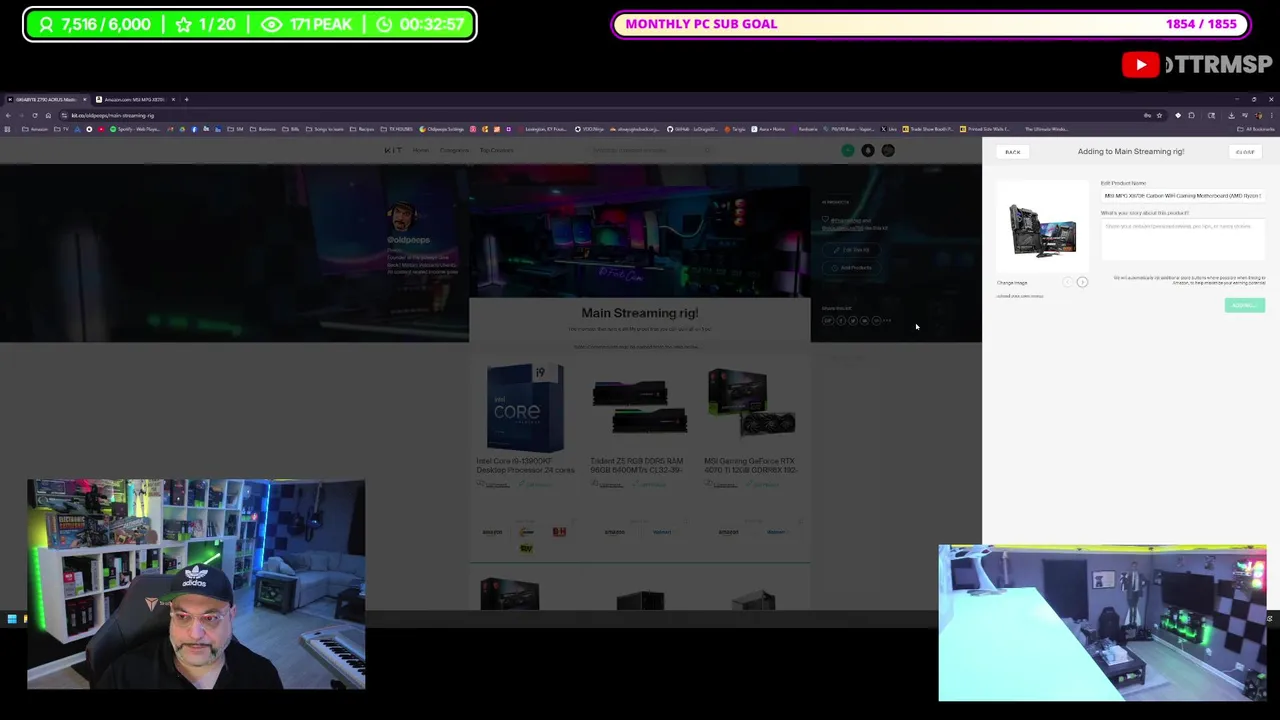Click the BACK button in the side panel

[1013, 152]
